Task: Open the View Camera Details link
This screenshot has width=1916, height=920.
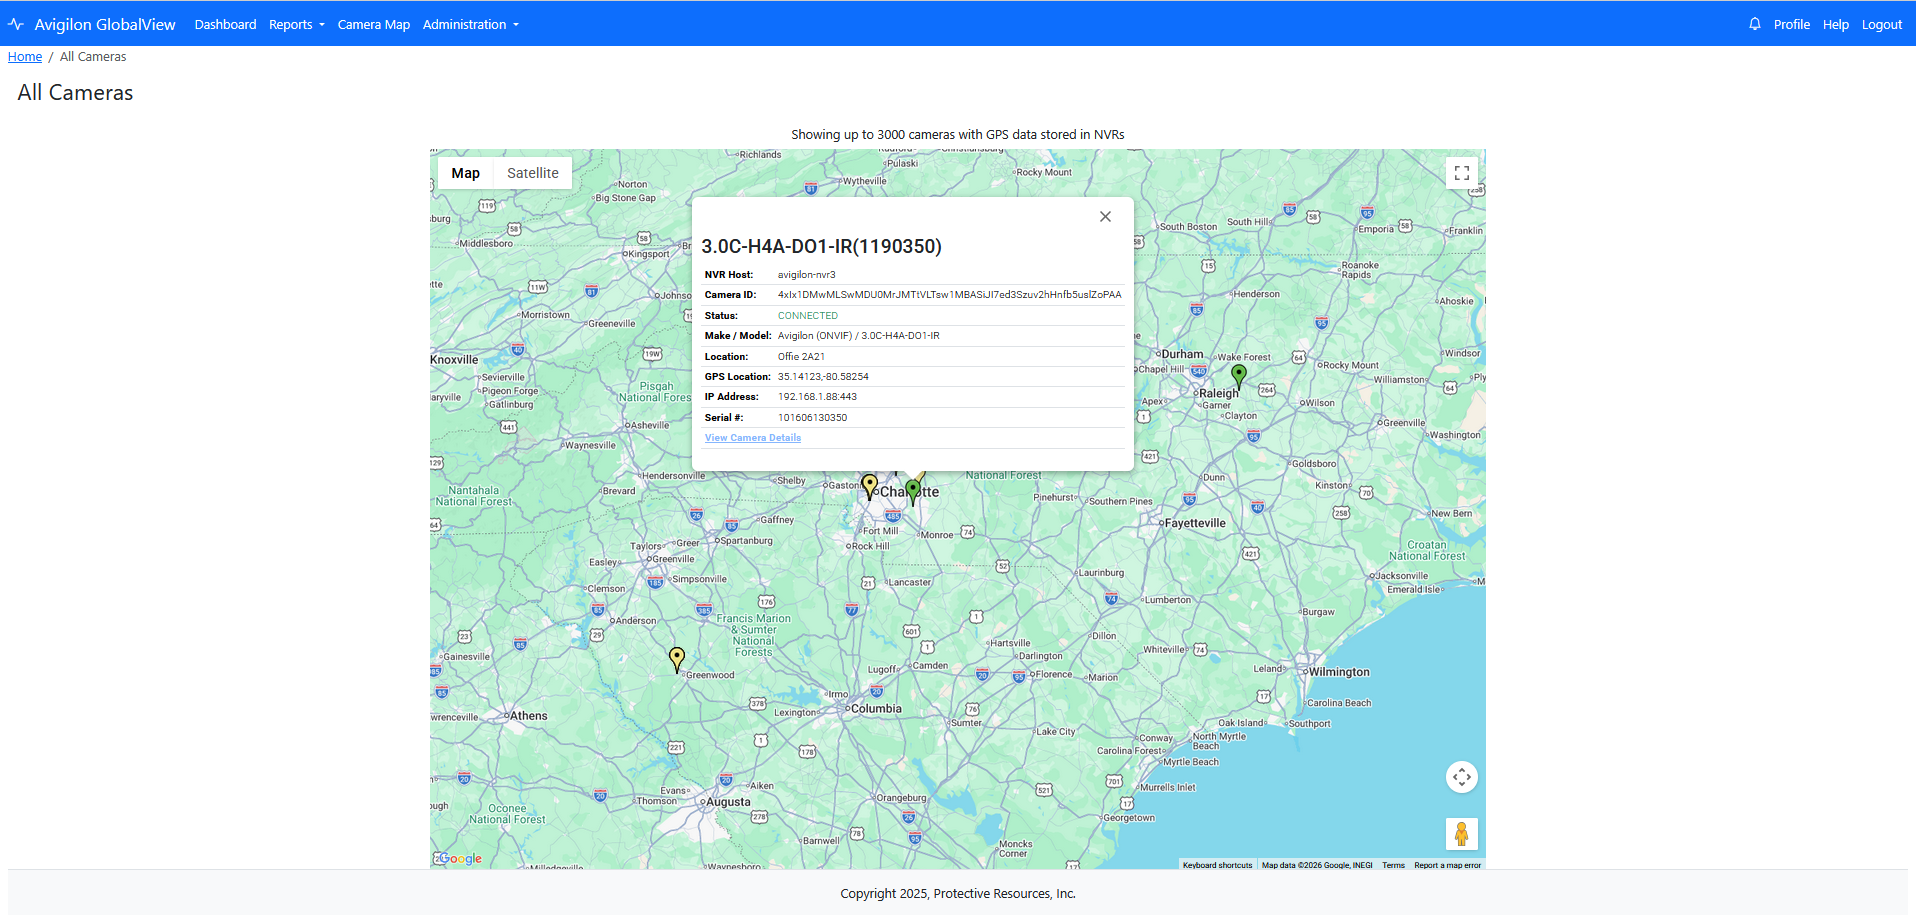Action: 753,438
